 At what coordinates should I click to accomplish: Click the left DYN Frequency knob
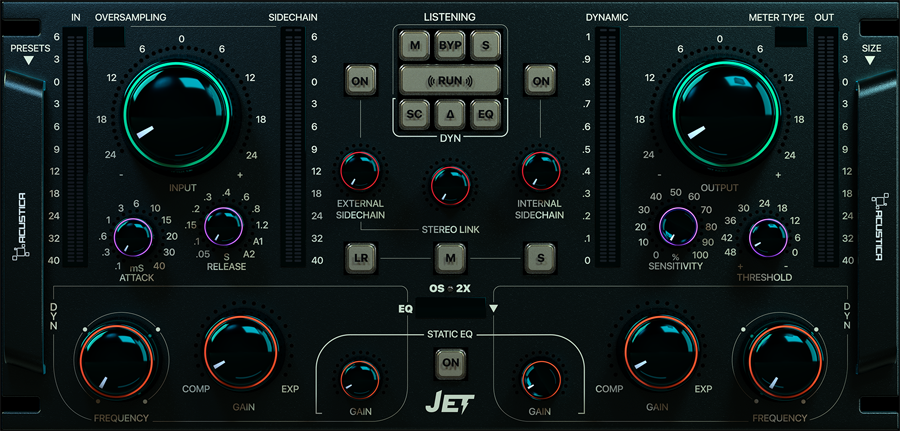116,362
